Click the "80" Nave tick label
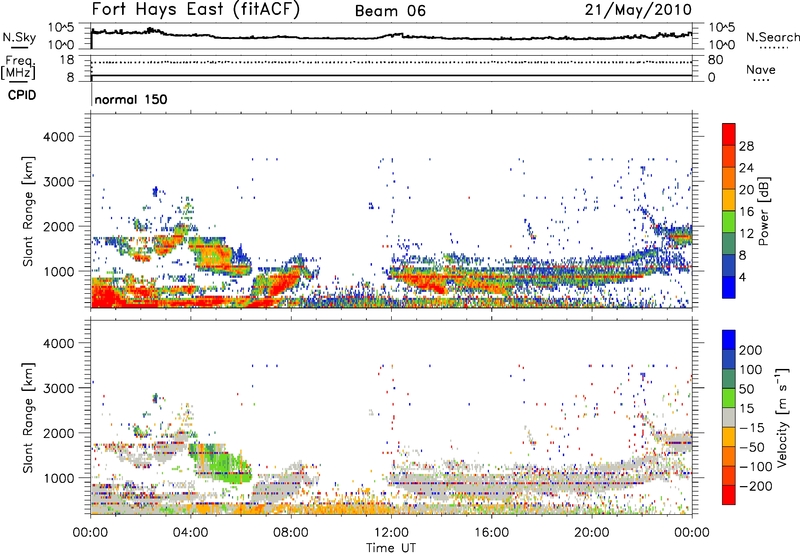The image size is (800, 554). click(715, 60)
